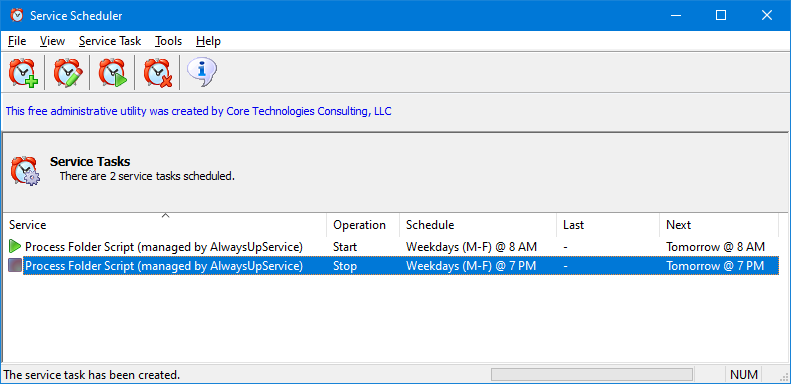Click the Delete service task red-X icon

157,73
